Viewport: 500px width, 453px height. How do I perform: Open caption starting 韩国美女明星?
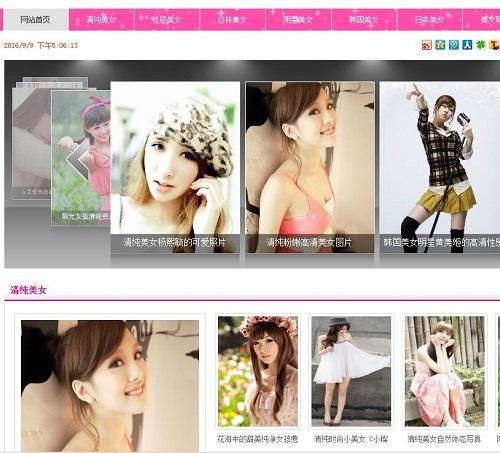click(x=441, y=242)
